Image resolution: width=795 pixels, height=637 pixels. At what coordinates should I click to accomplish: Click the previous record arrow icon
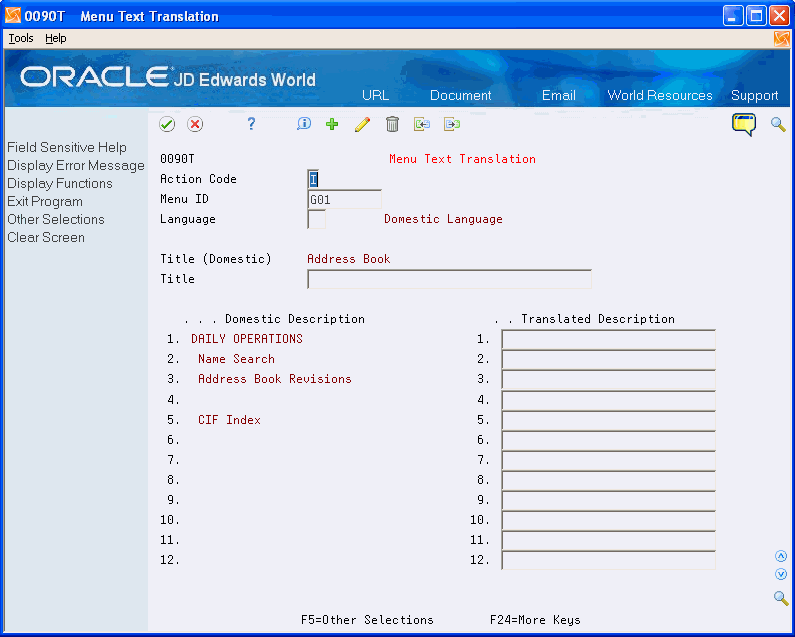coord(422,124)
